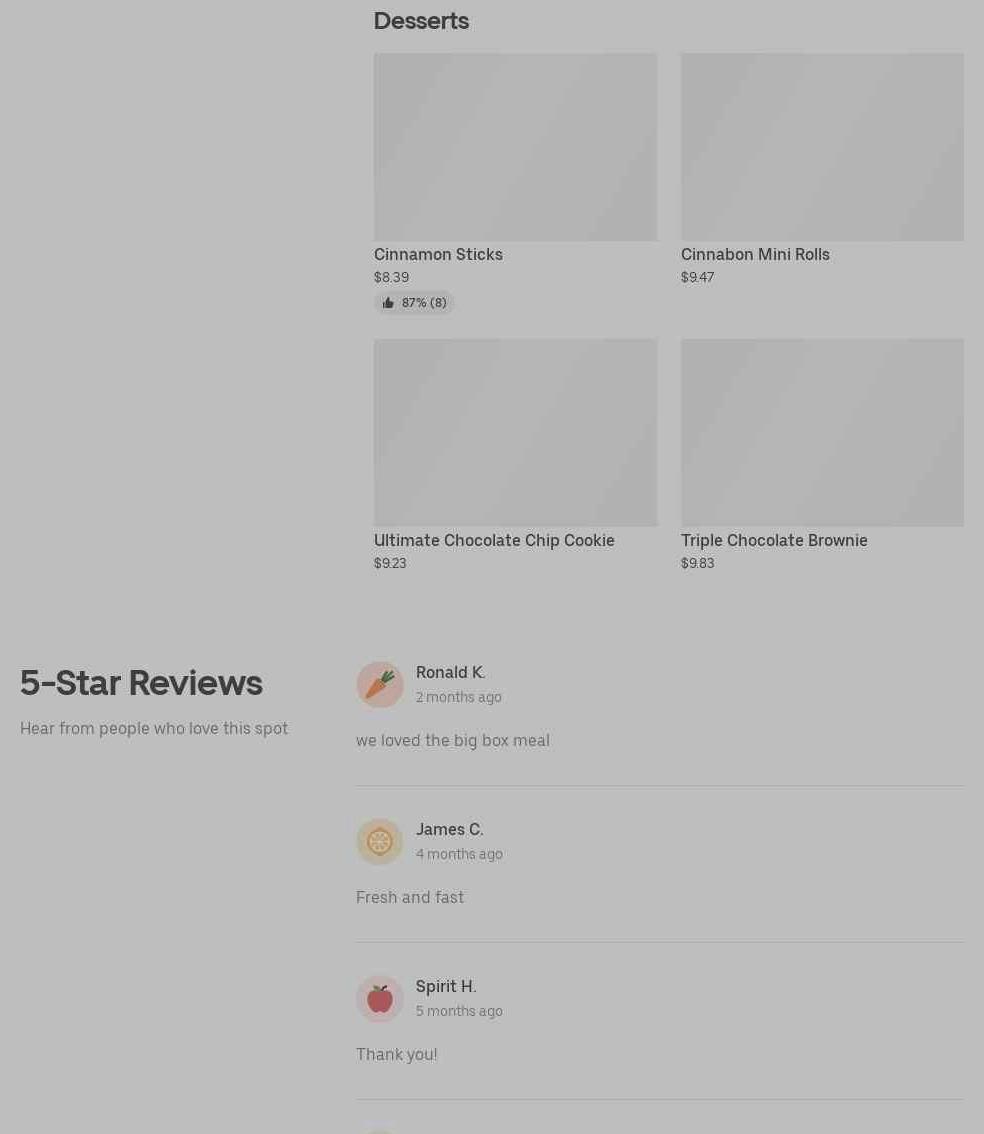Screen dimensions: 984x1134
Task: Click the Cinnabon Mini Rolls item title
Action: pyautogui.click(x=755, y=255)
